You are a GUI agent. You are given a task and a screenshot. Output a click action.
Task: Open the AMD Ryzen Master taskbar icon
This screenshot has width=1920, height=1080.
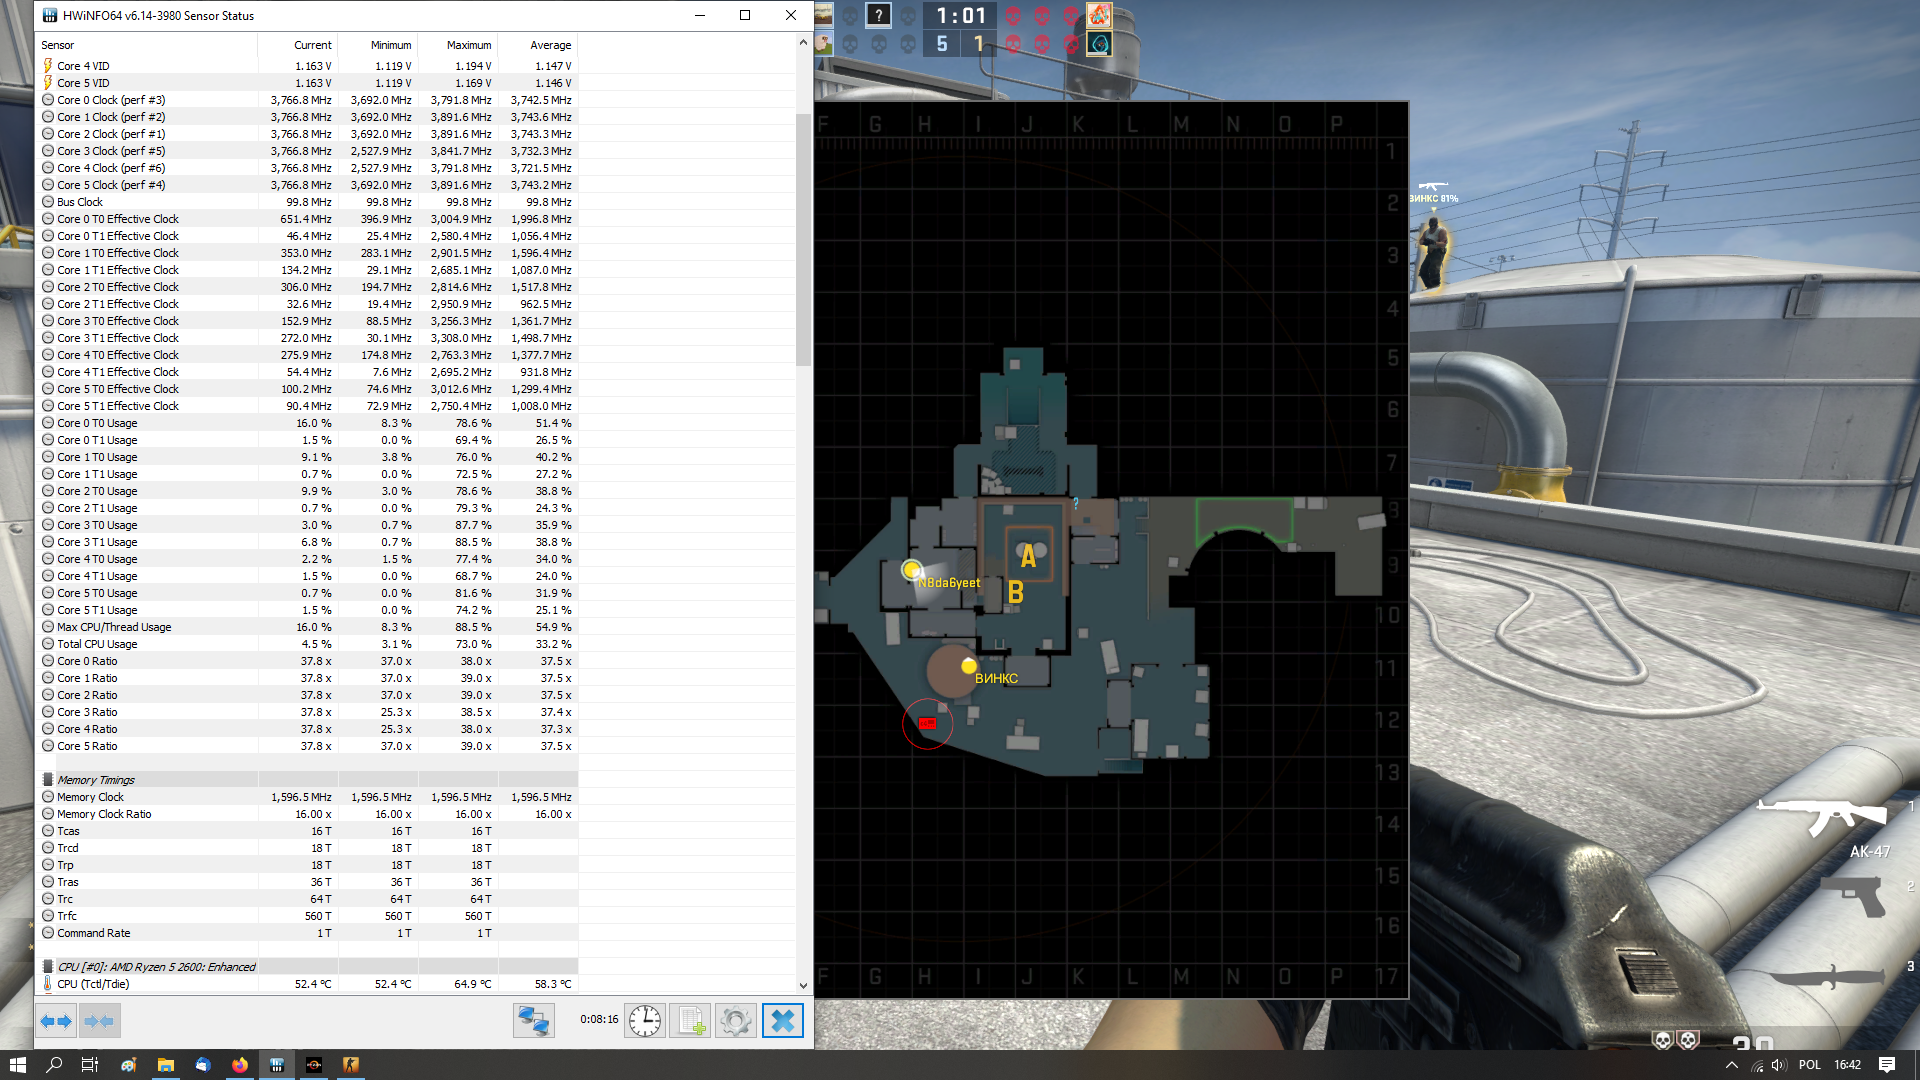click(314, 1065)
